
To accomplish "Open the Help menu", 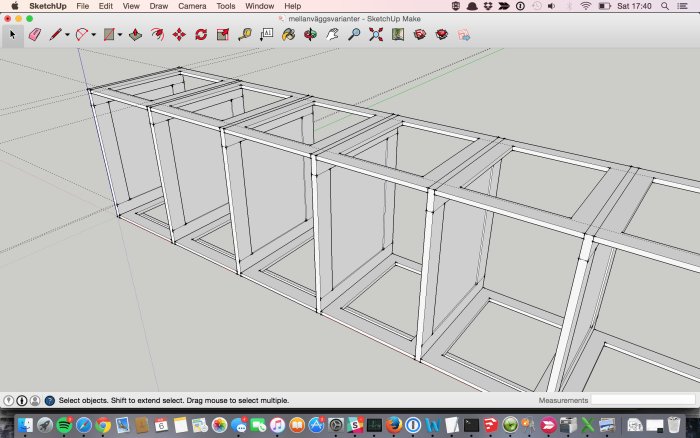I will pyautogui.click(x=292, y=6).
